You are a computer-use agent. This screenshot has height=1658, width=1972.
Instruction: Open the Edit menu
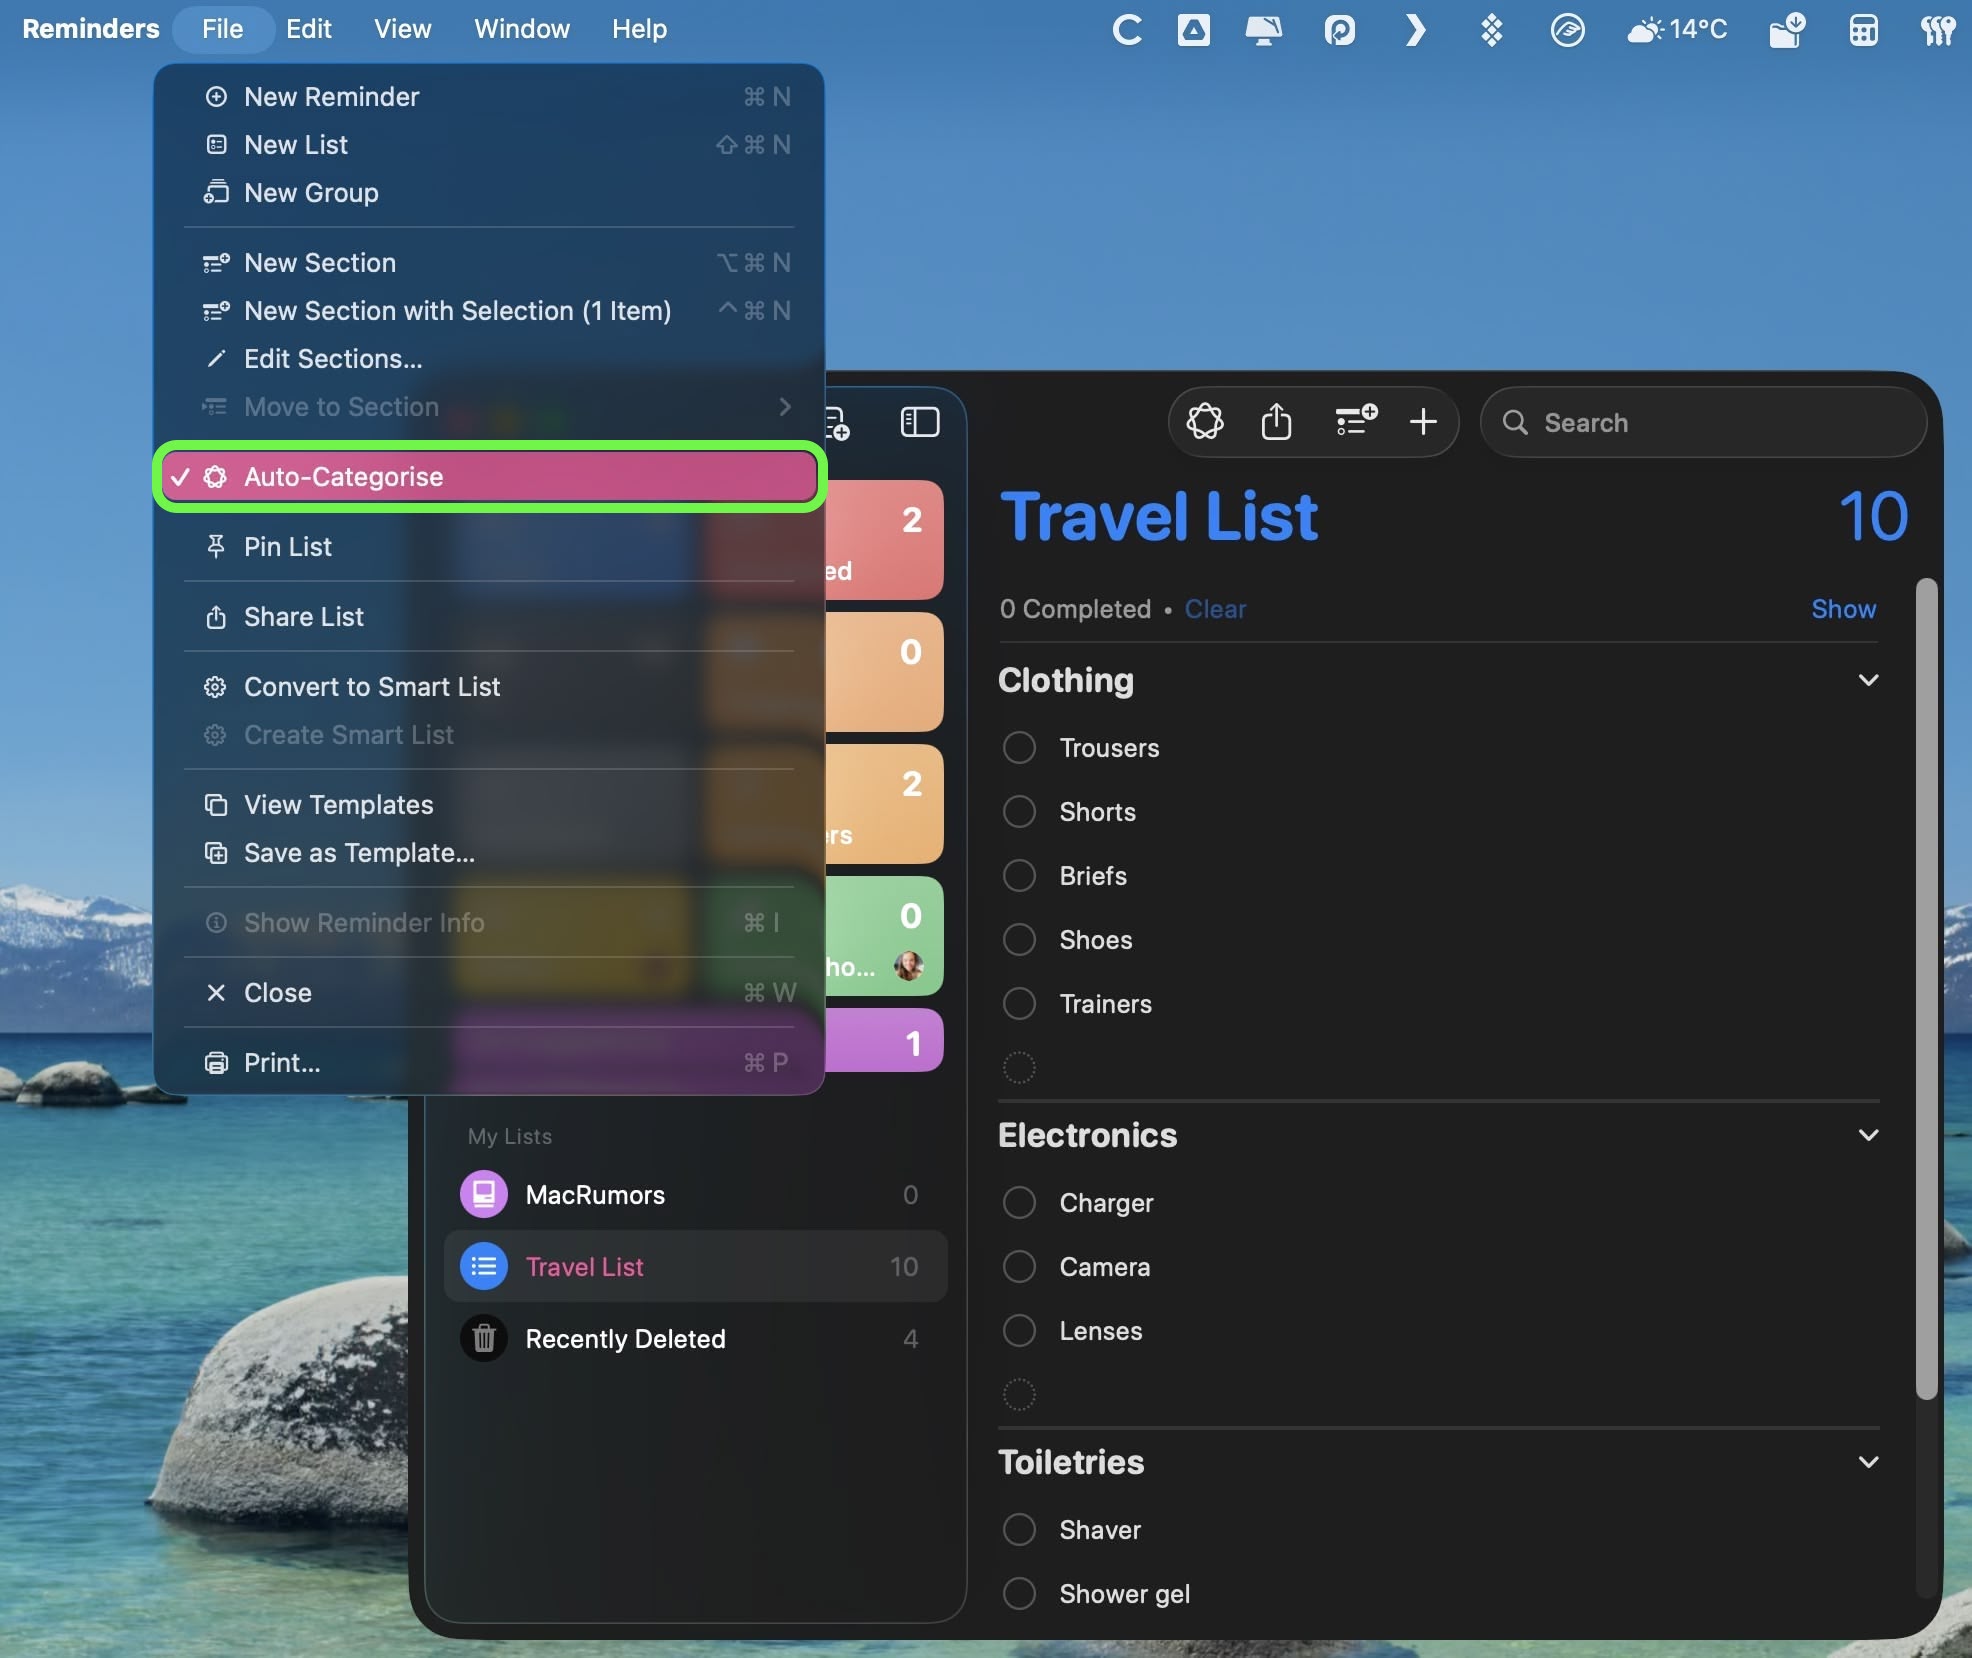308,29
